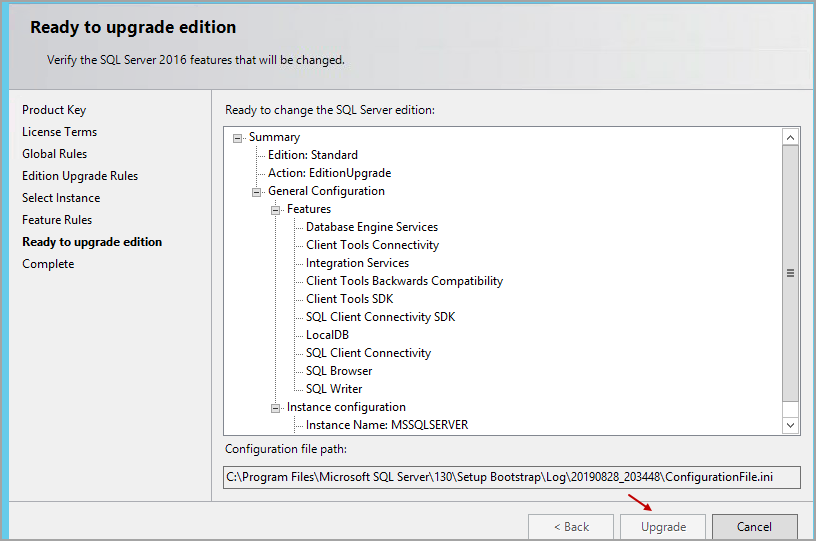Click 'Ready to change the SQL Server edition:' label
The height and width of the screenshot is (541, 816).
click(330, 110)
